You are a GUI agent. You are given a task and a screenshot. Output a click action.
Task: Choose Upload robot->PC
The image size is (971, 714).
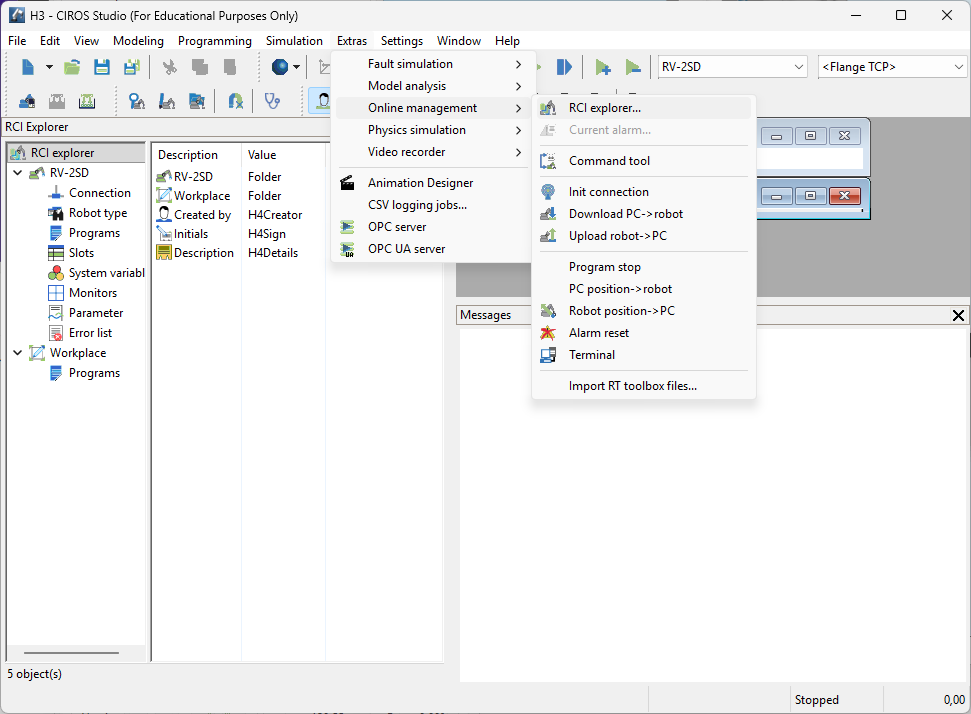(x=644, y=236)
